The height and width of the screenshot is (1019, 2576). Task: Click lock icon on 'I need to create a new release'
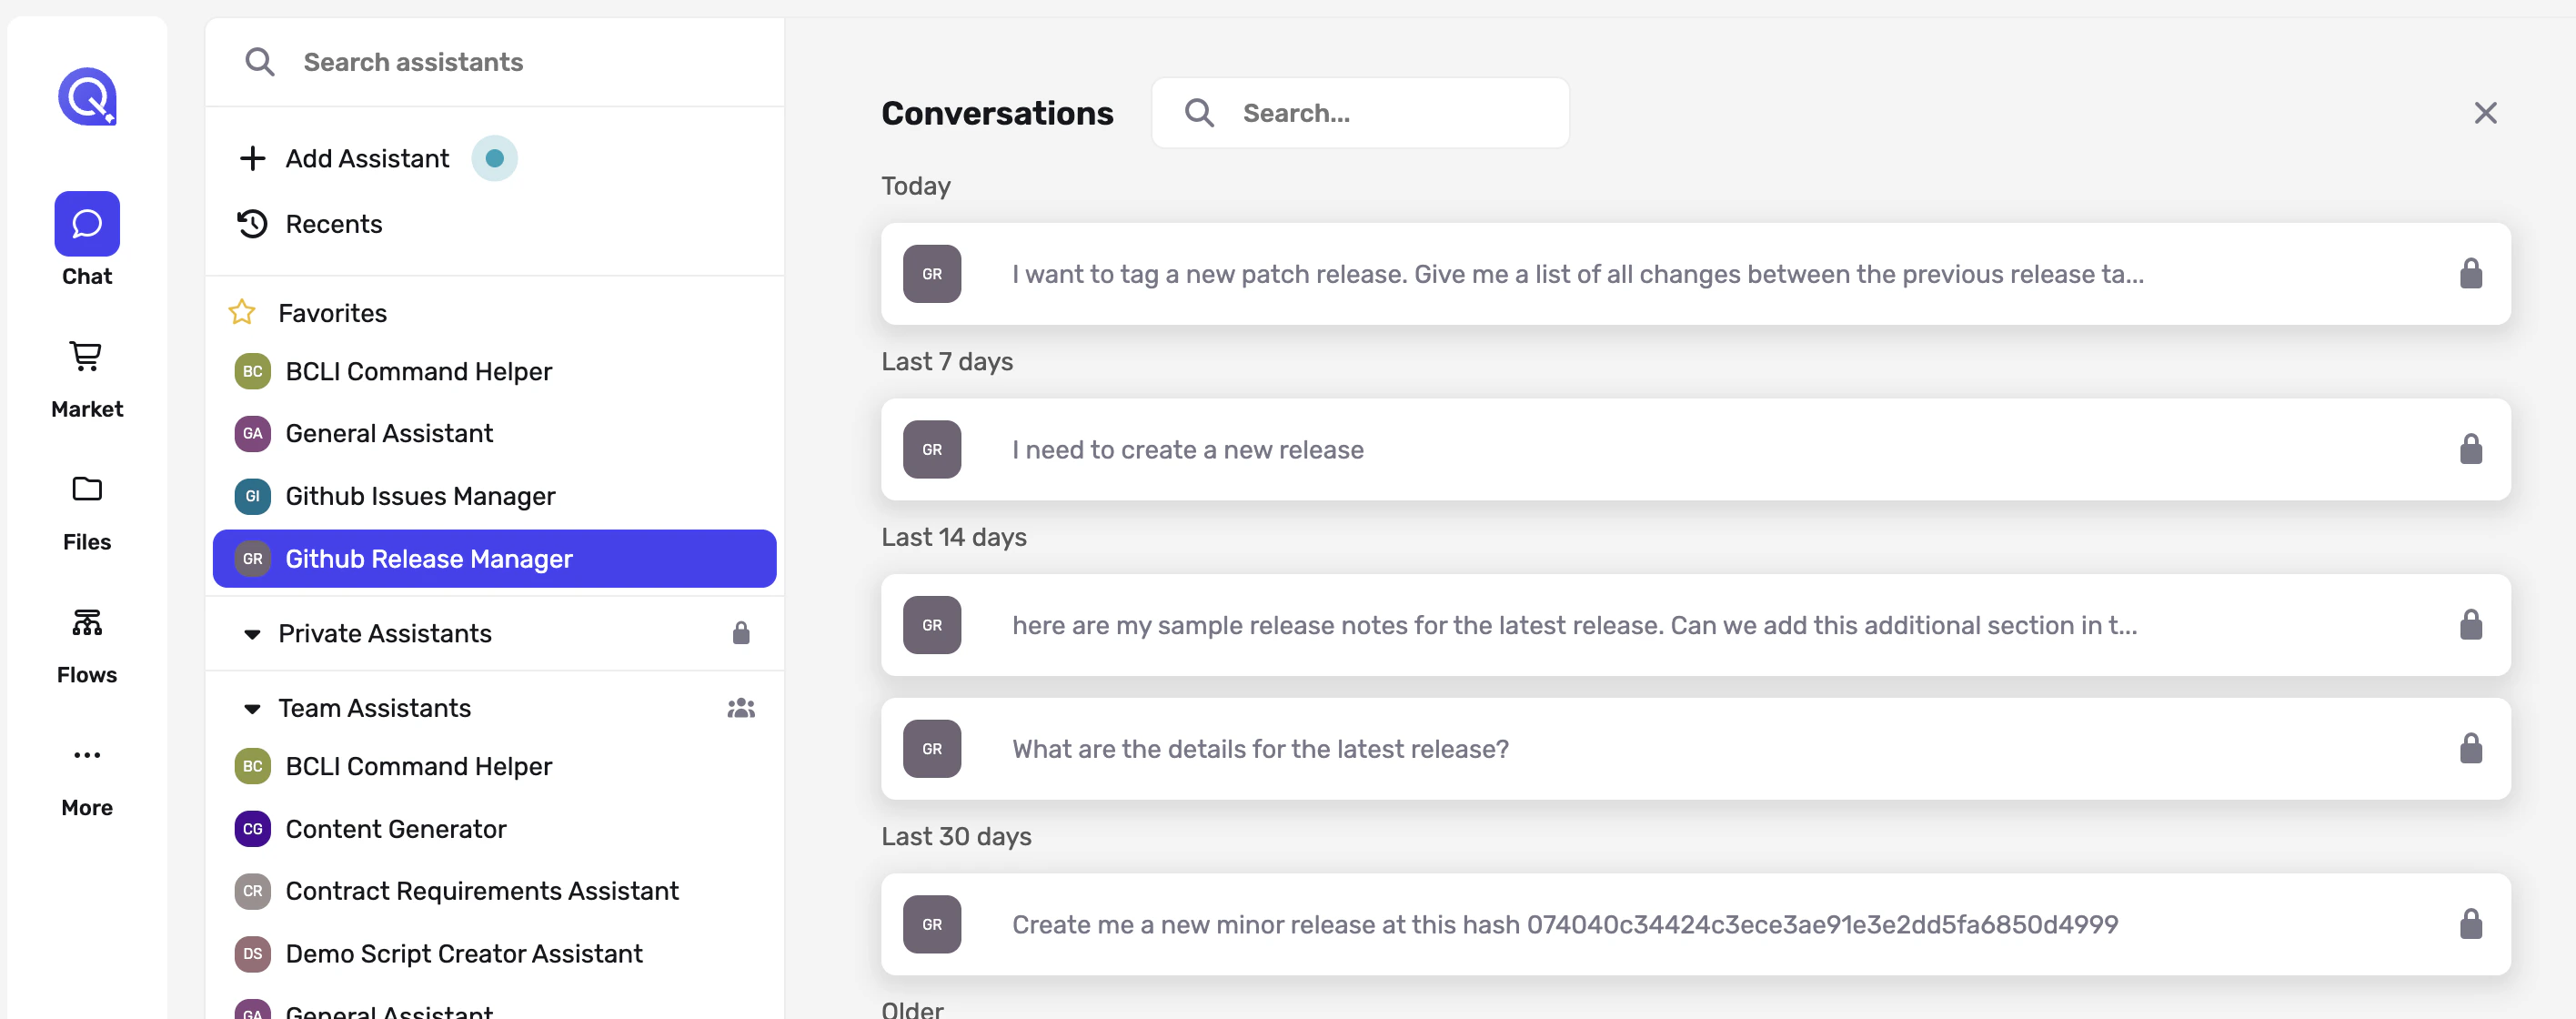point(2470,450)
